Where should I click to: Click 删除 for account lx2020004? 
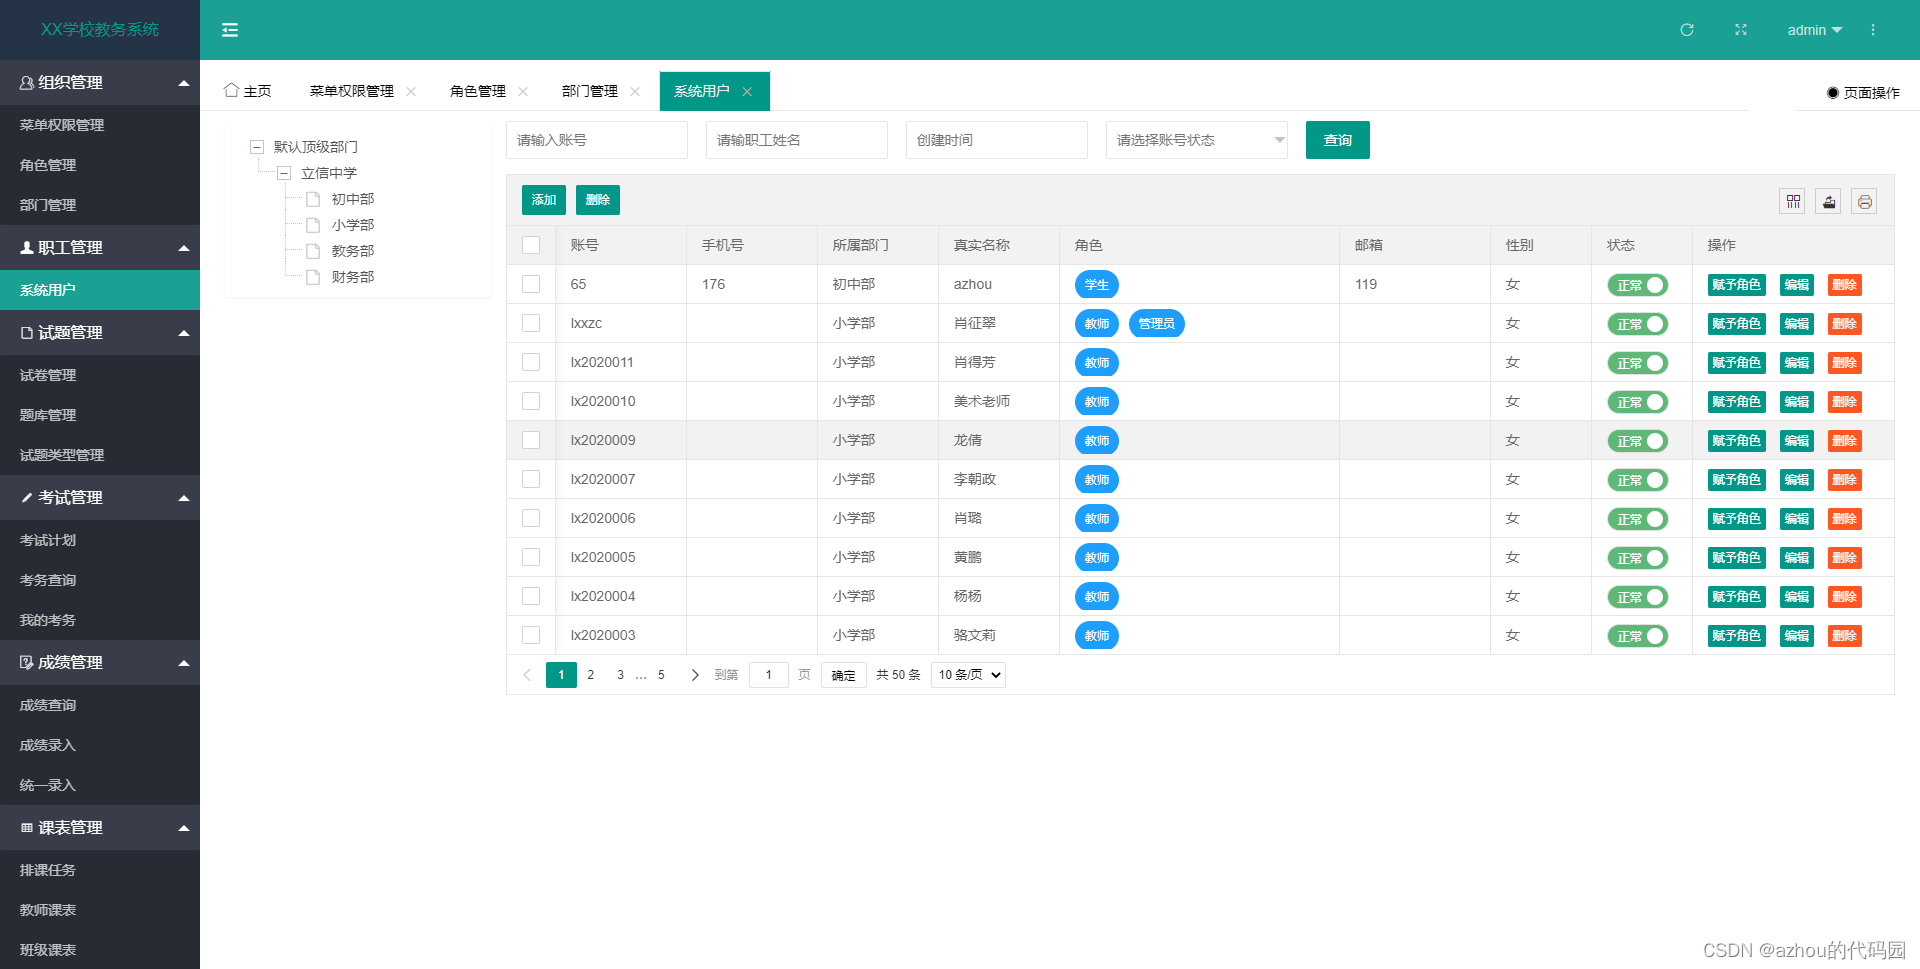coord(1845,597)
